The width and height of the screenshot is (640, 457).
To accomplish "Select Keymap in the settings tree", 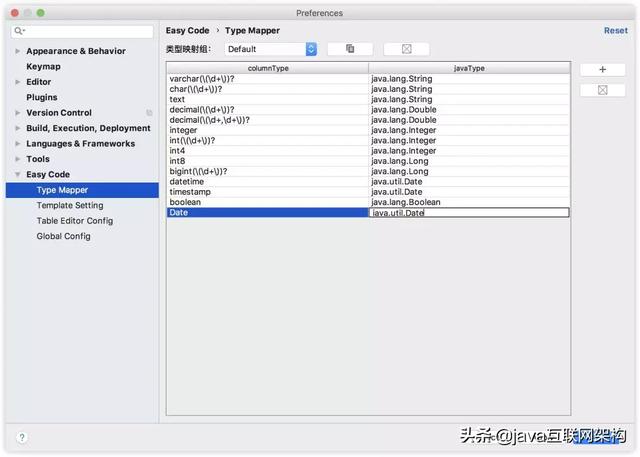I will point(43,67).
